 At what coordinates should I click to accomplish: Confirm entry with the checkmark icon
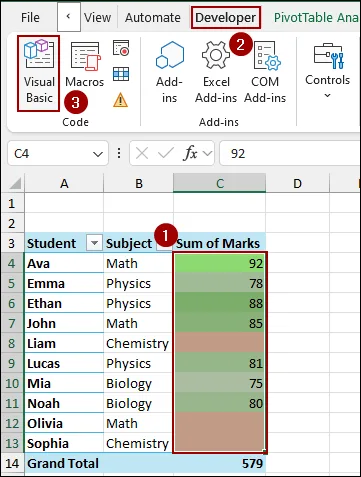(166, 153)
